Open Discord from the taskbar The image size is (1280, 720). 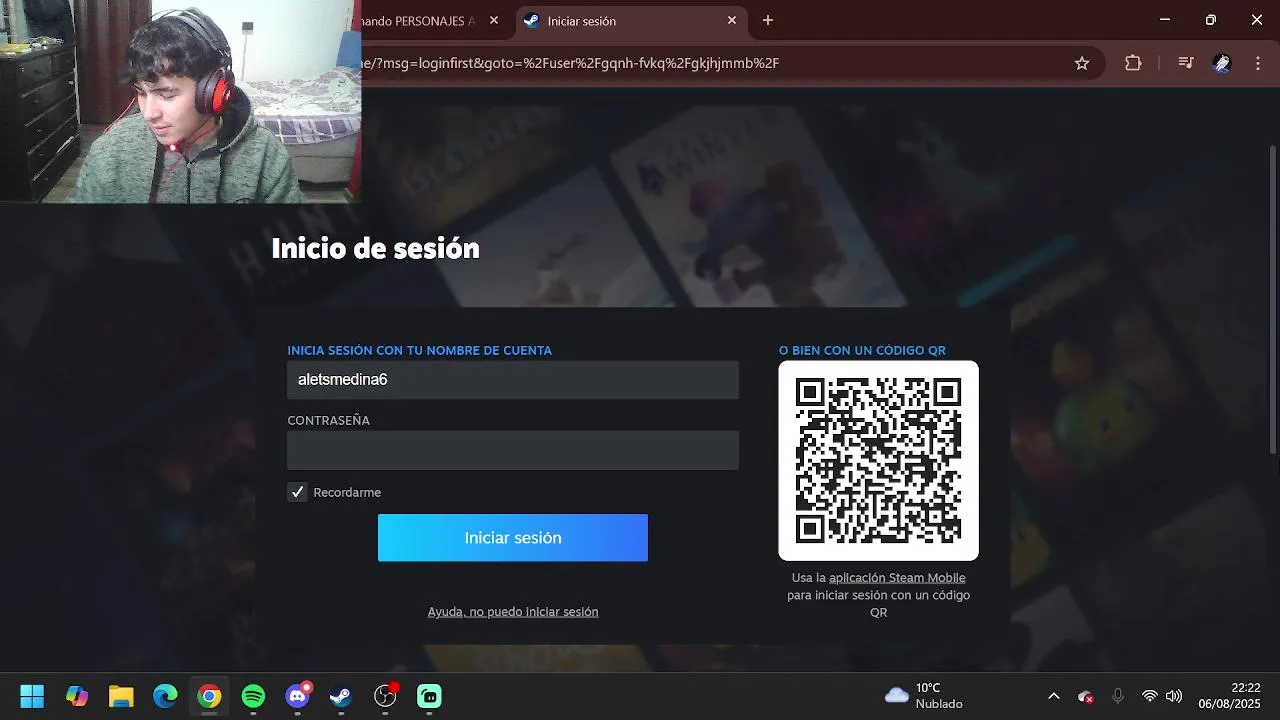(298, 696)
